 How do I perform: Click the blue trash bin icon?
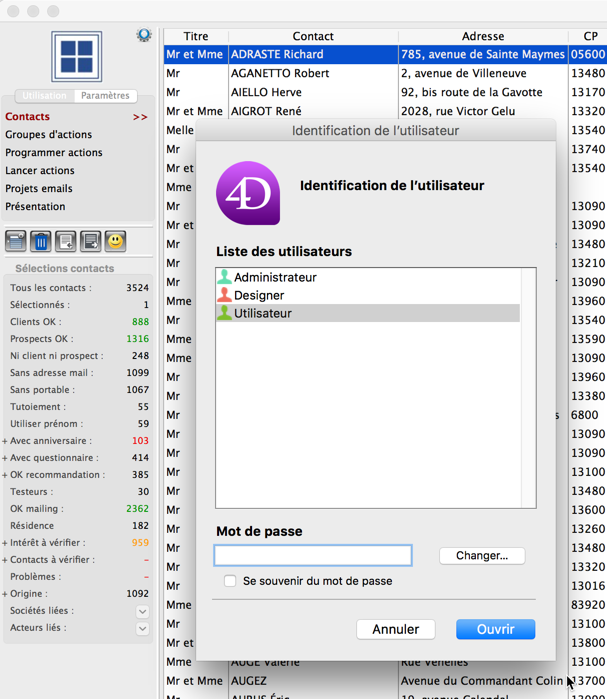click(41, 241)
